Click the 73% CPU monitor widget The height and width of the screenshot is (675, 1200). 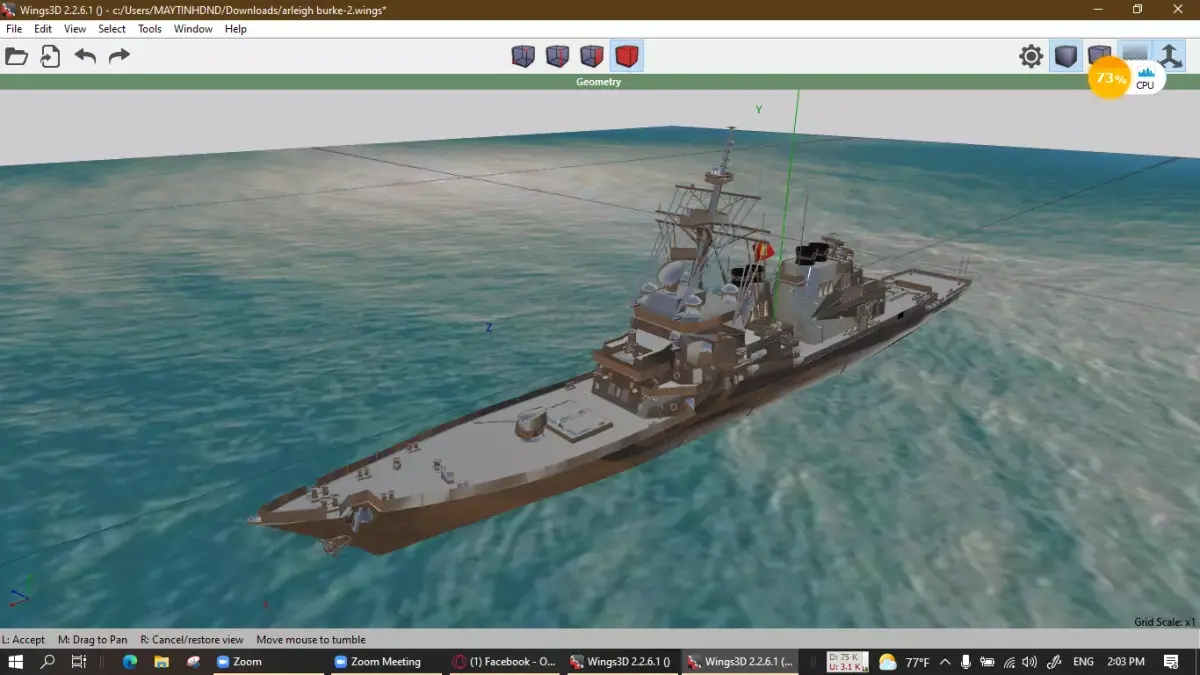pos(1127,78)
